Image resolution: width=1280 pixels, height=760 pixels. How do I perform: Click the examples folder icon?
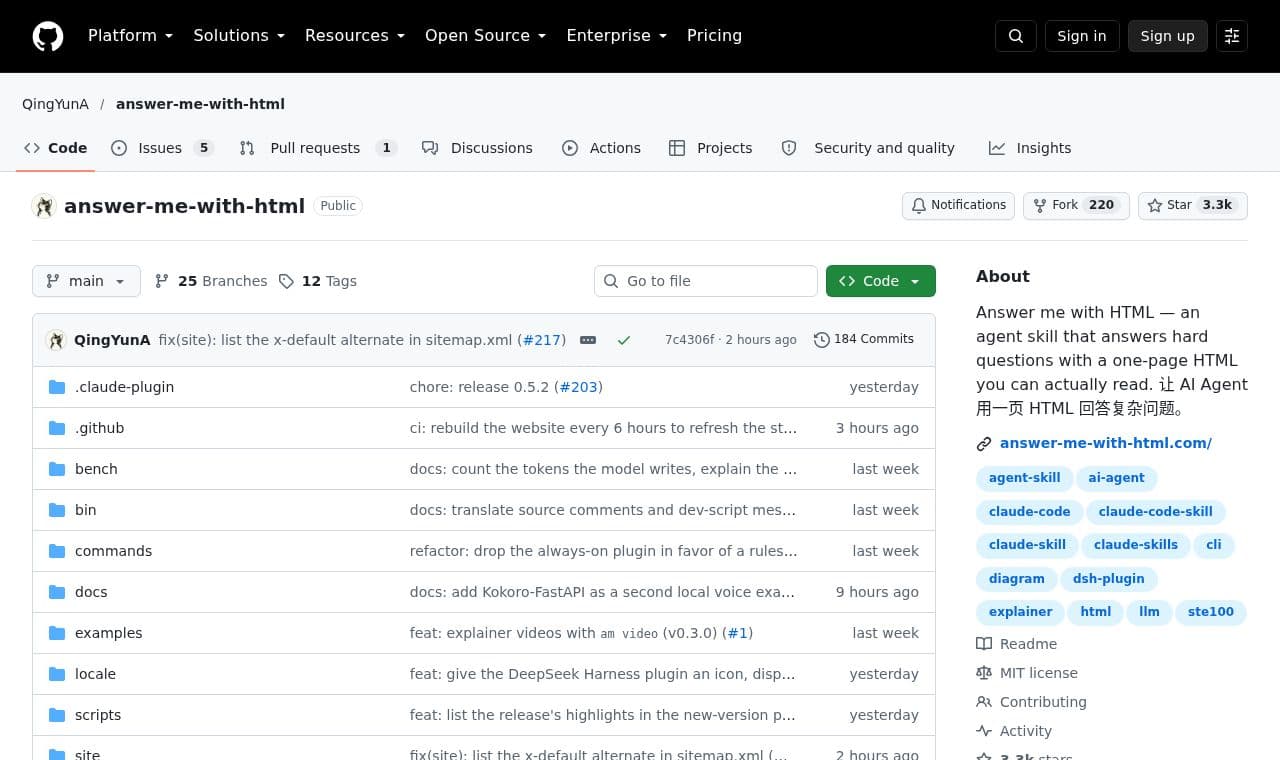coord(57,633)
